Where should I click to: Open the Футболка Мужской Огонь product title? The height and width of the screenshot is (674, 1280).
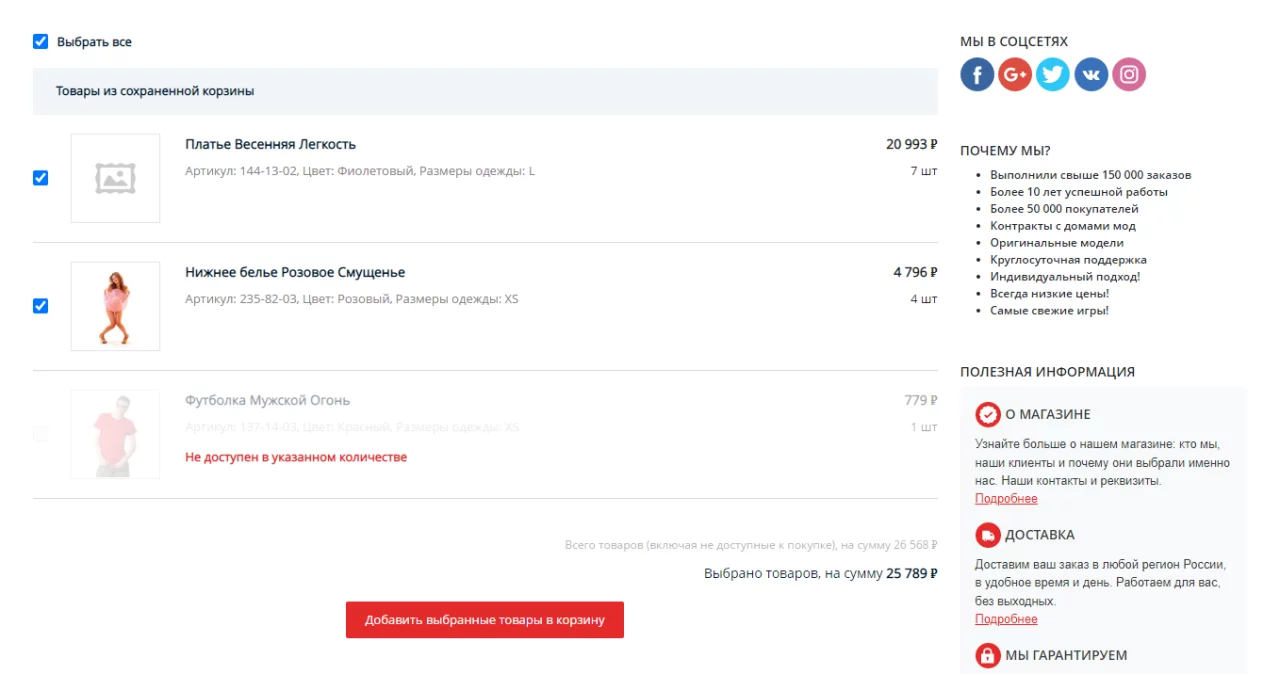pyautogui.click(x=267, y=400)
